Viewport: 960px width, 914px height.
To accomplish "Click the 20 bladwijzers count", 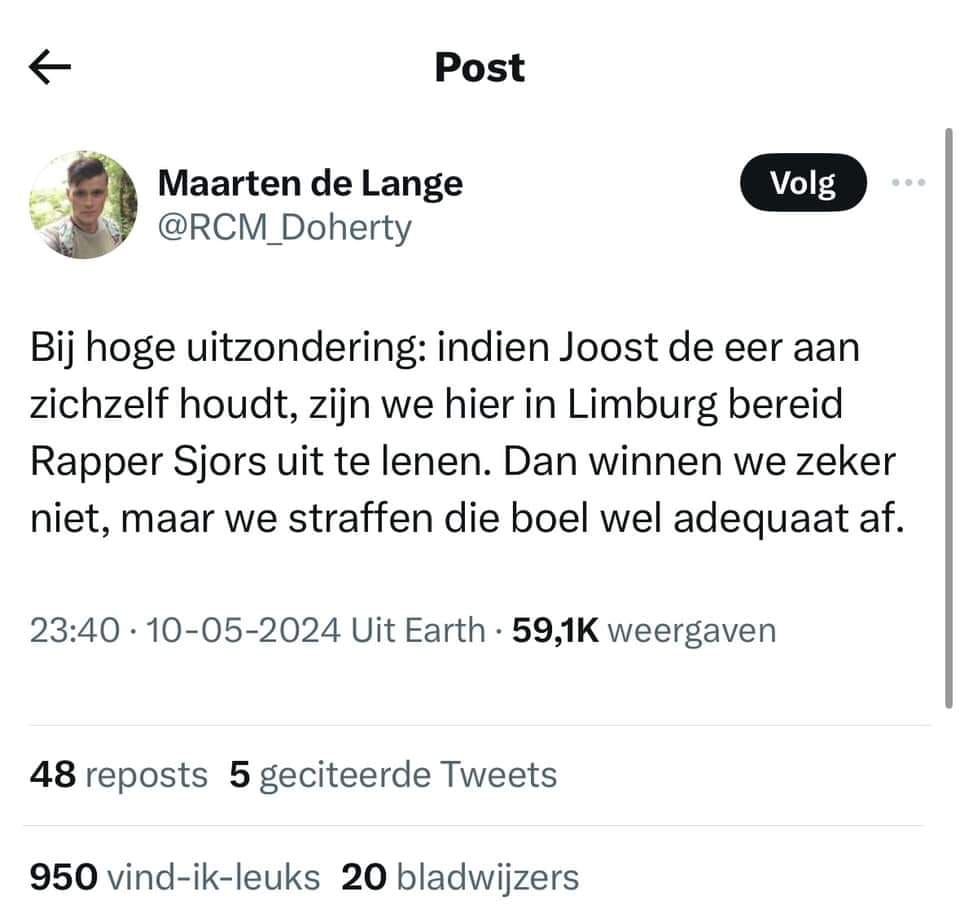I will (x=460, y=877).
